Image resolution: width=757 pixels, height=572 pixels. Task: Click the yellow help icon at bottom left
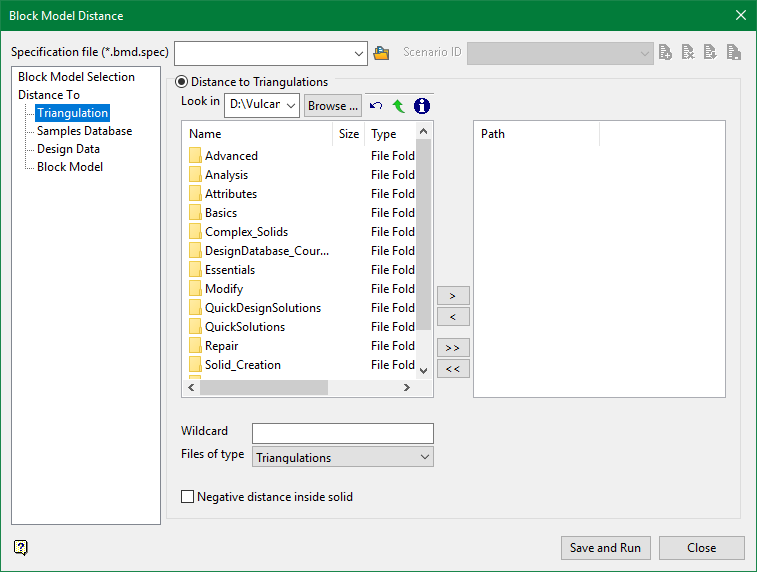point(21,547)
